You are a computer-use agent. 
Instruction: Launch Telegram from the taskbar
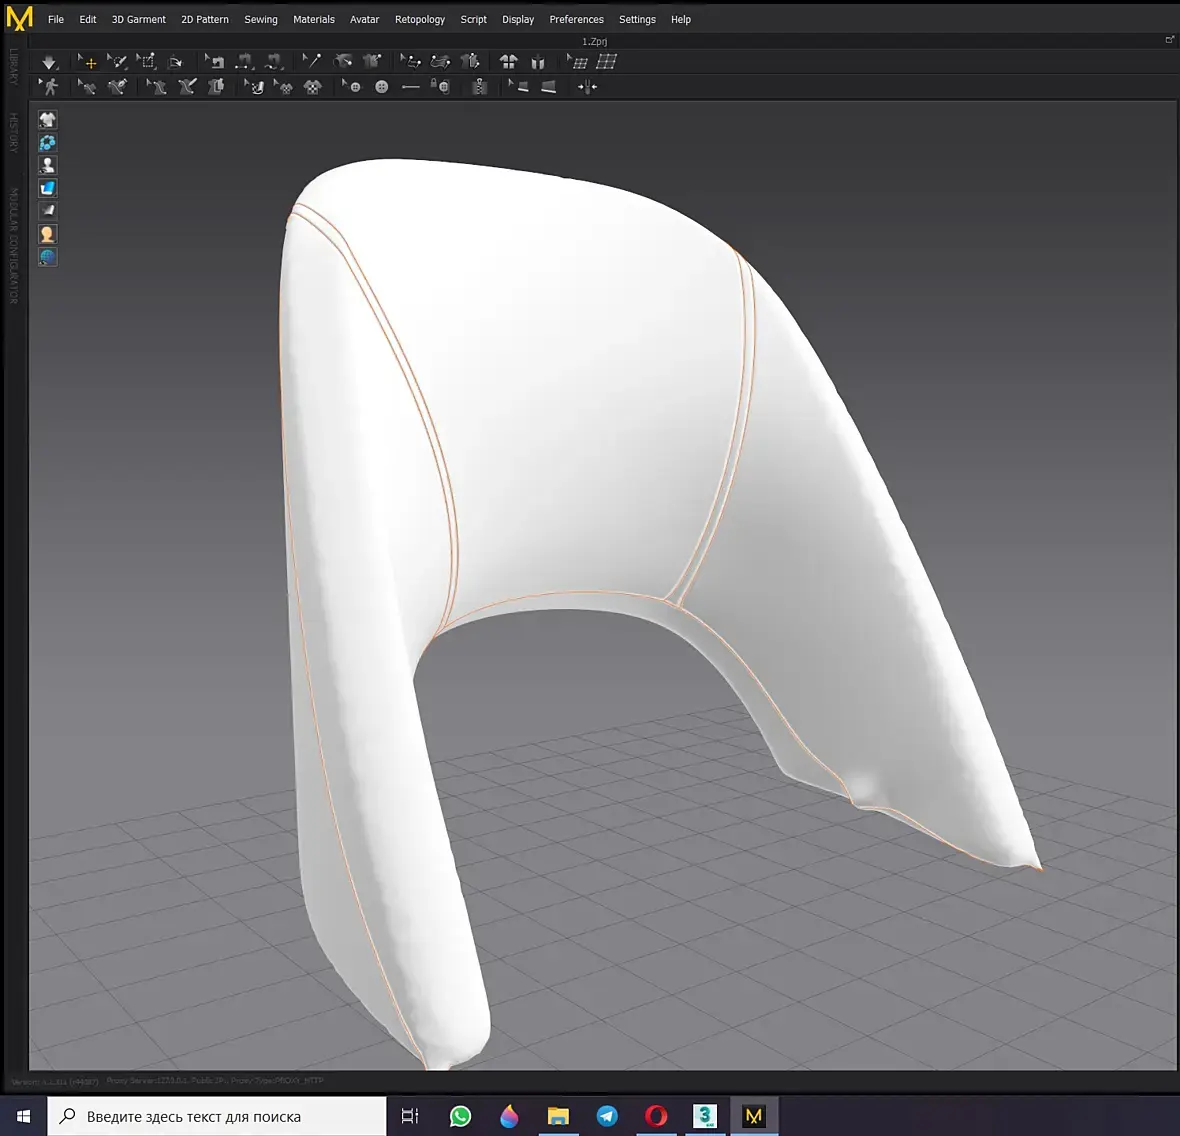607,1116
